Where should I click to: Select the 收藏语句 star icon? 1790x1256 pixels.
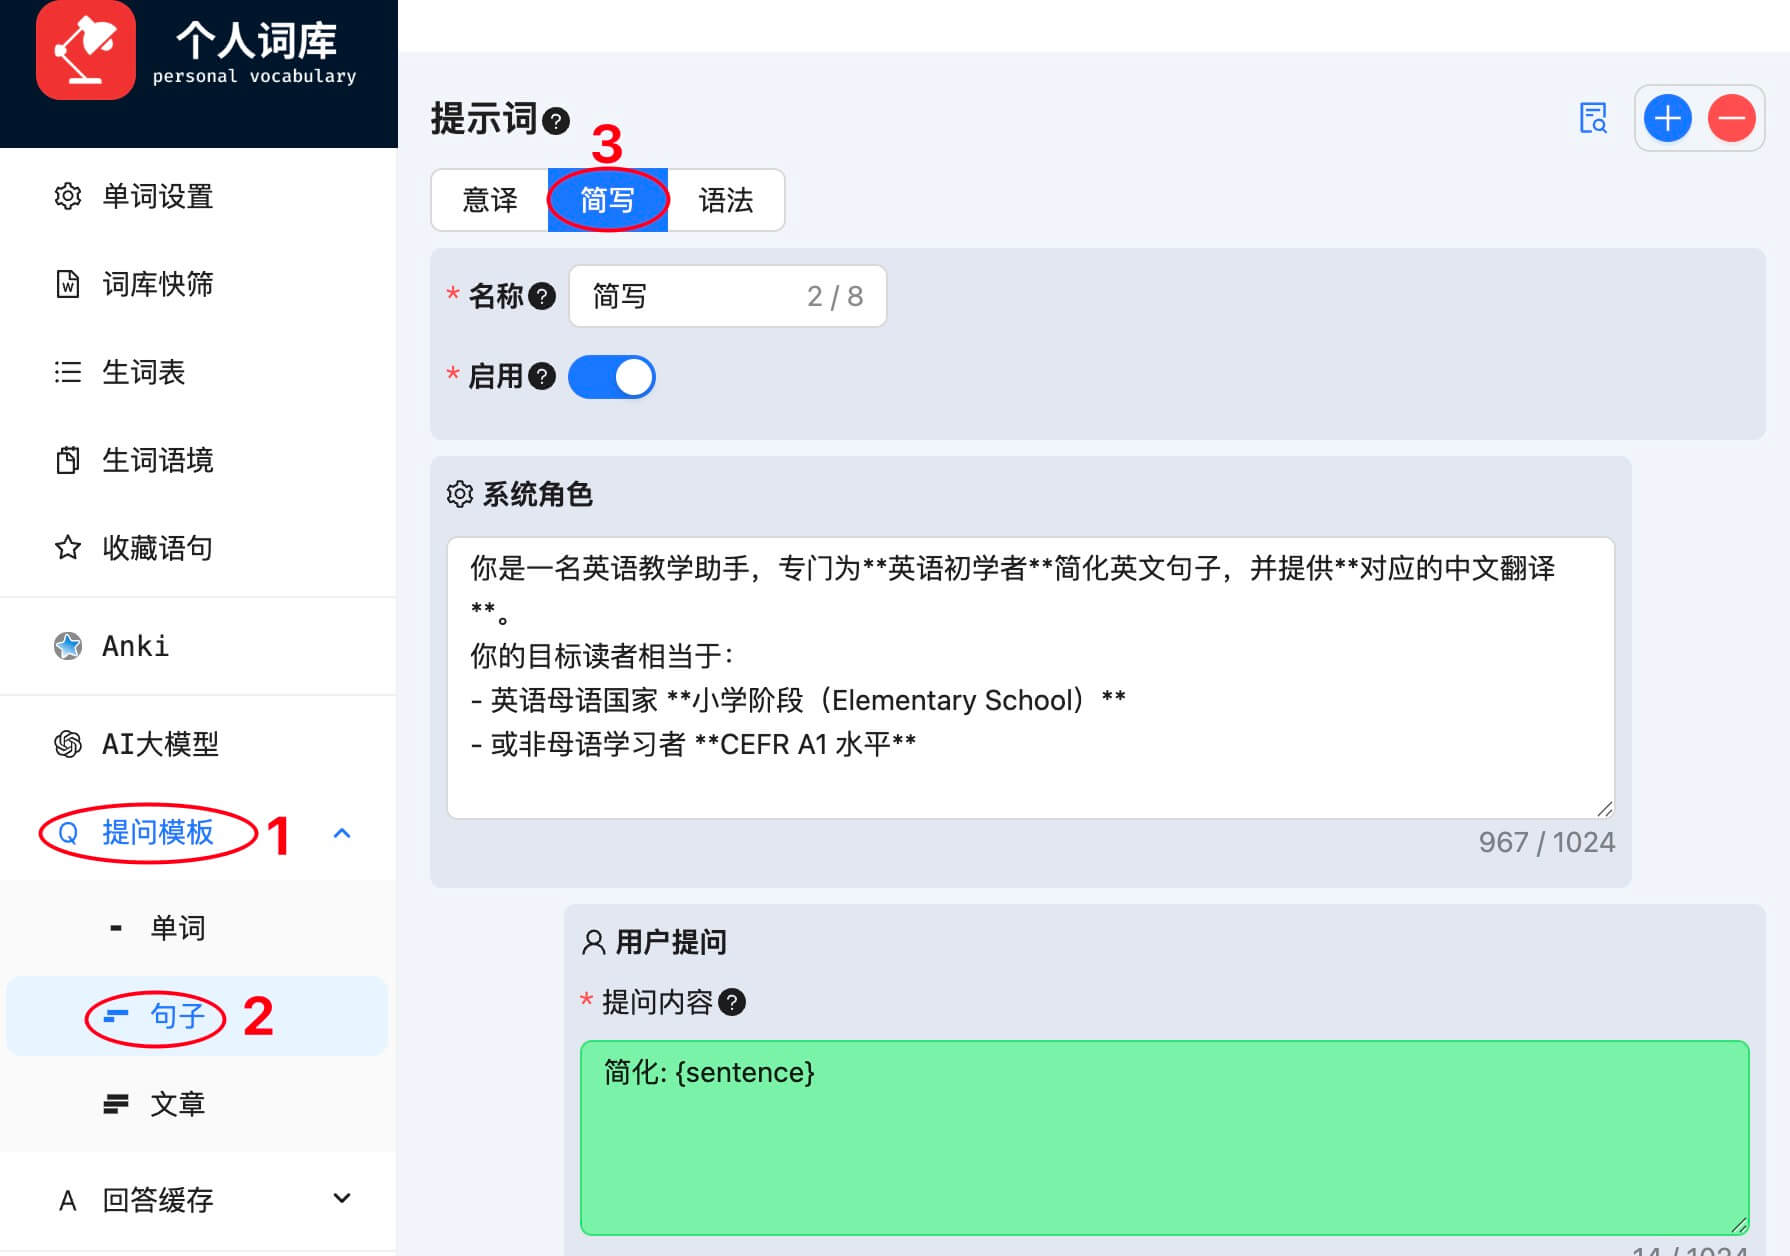tap(67, 548)
